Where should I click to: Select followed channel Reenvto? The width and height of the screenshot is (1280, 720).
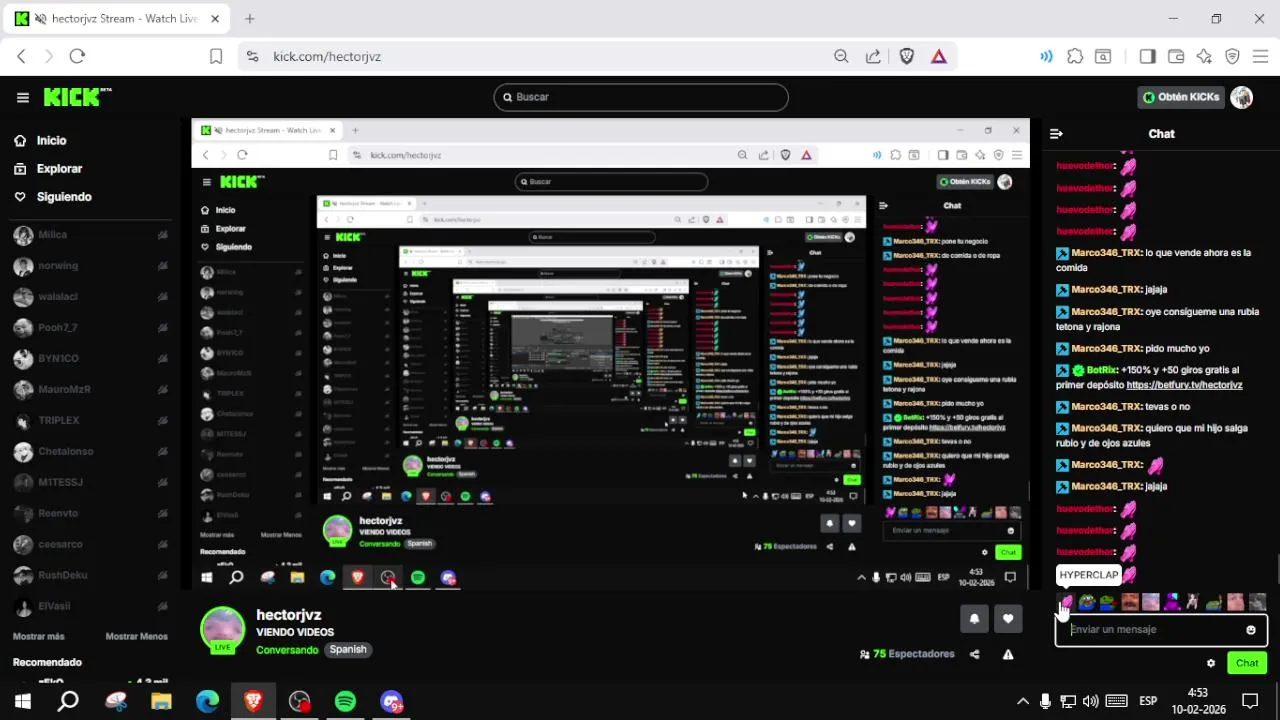pyautogui.click(x=90, y=514)
